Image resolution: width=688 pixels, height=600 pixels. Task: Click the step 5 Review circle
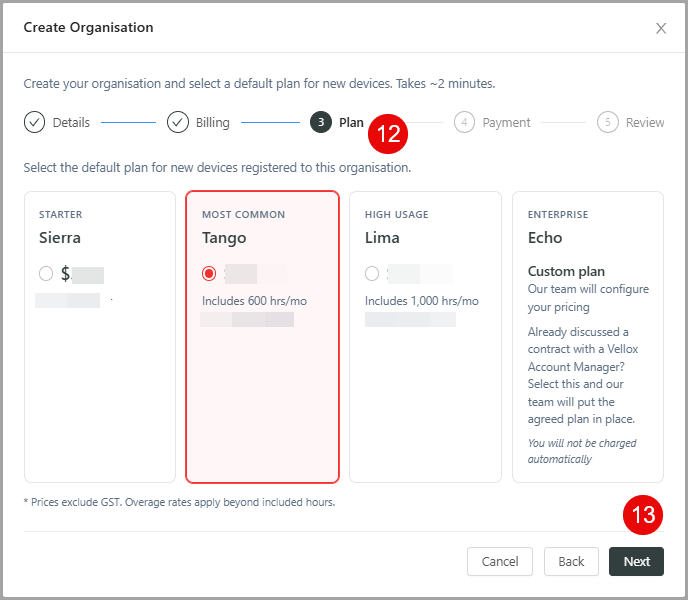(x=608, y=122)
